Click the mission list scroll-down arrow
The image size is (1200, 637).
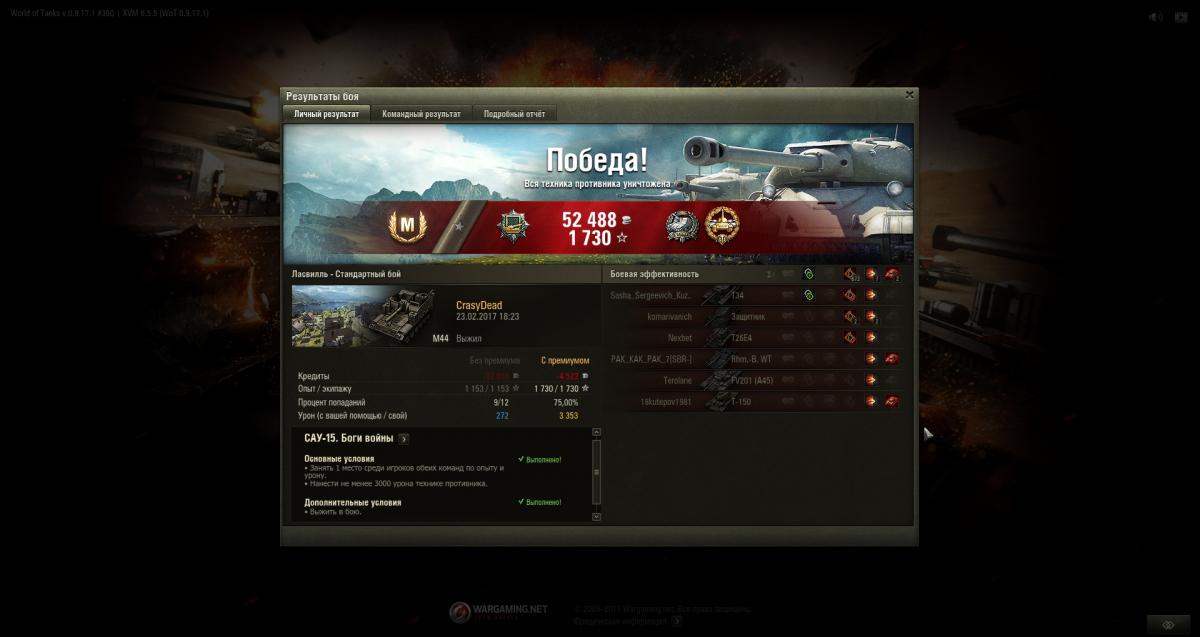597,517
